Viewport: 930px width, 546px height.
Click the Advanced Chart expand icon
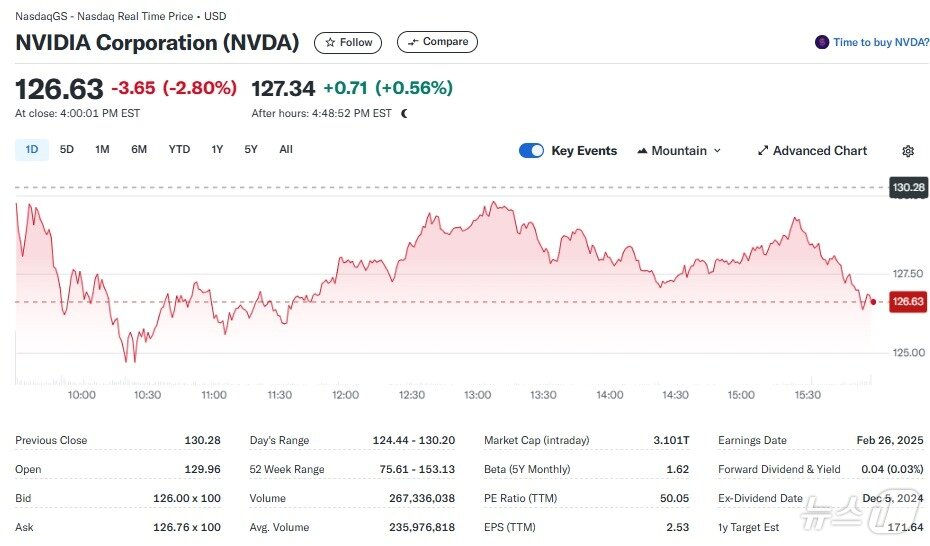(x=763, y=151)
